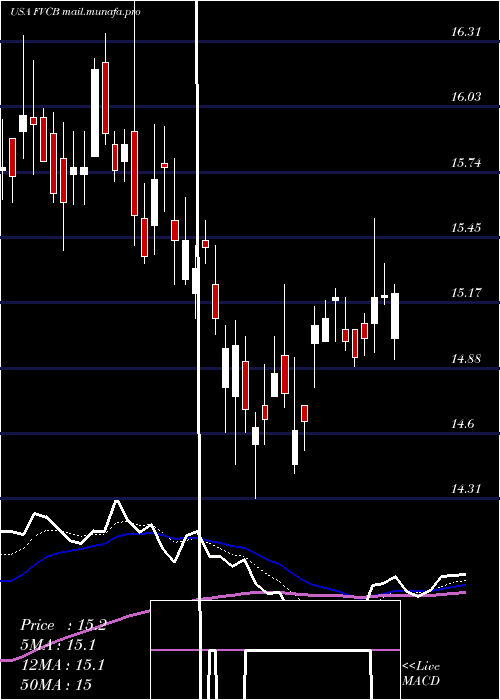Viewport: 500px width, 700px height.
Task: Click the USA FVCB mail.munafa.pro title text
Action: (75, 12)
